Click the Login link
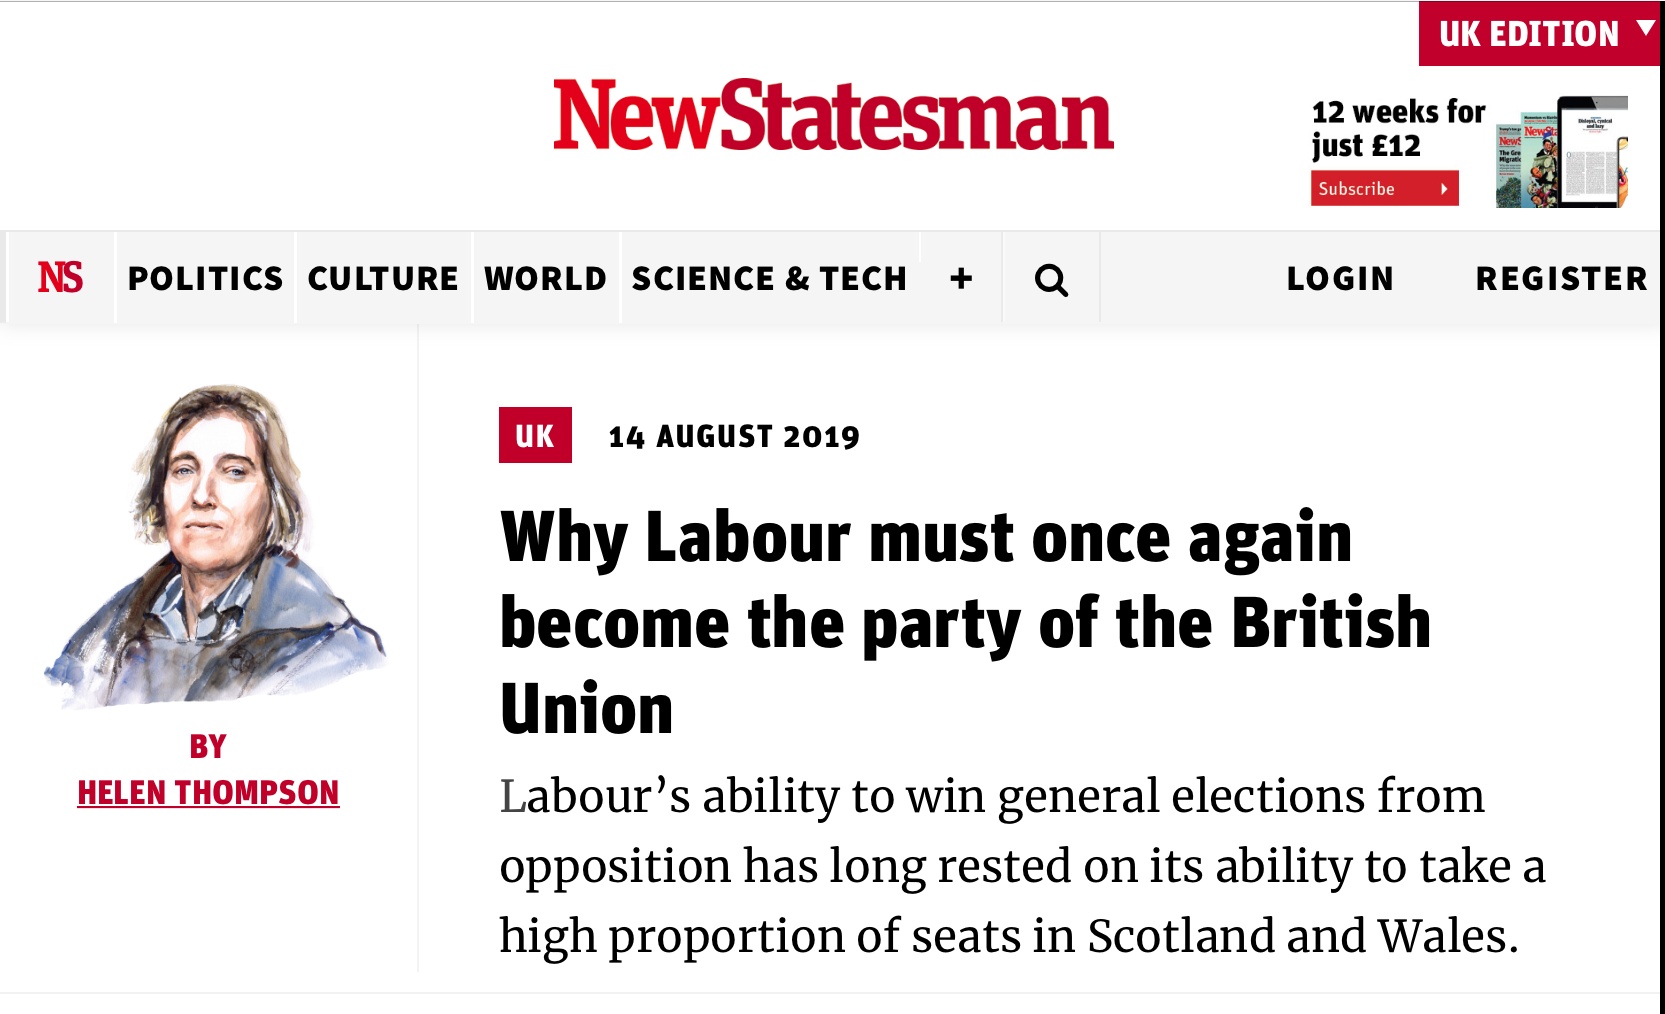Image resolution: width=1665 pixels, height=1014 pixels. point(1340,278)
